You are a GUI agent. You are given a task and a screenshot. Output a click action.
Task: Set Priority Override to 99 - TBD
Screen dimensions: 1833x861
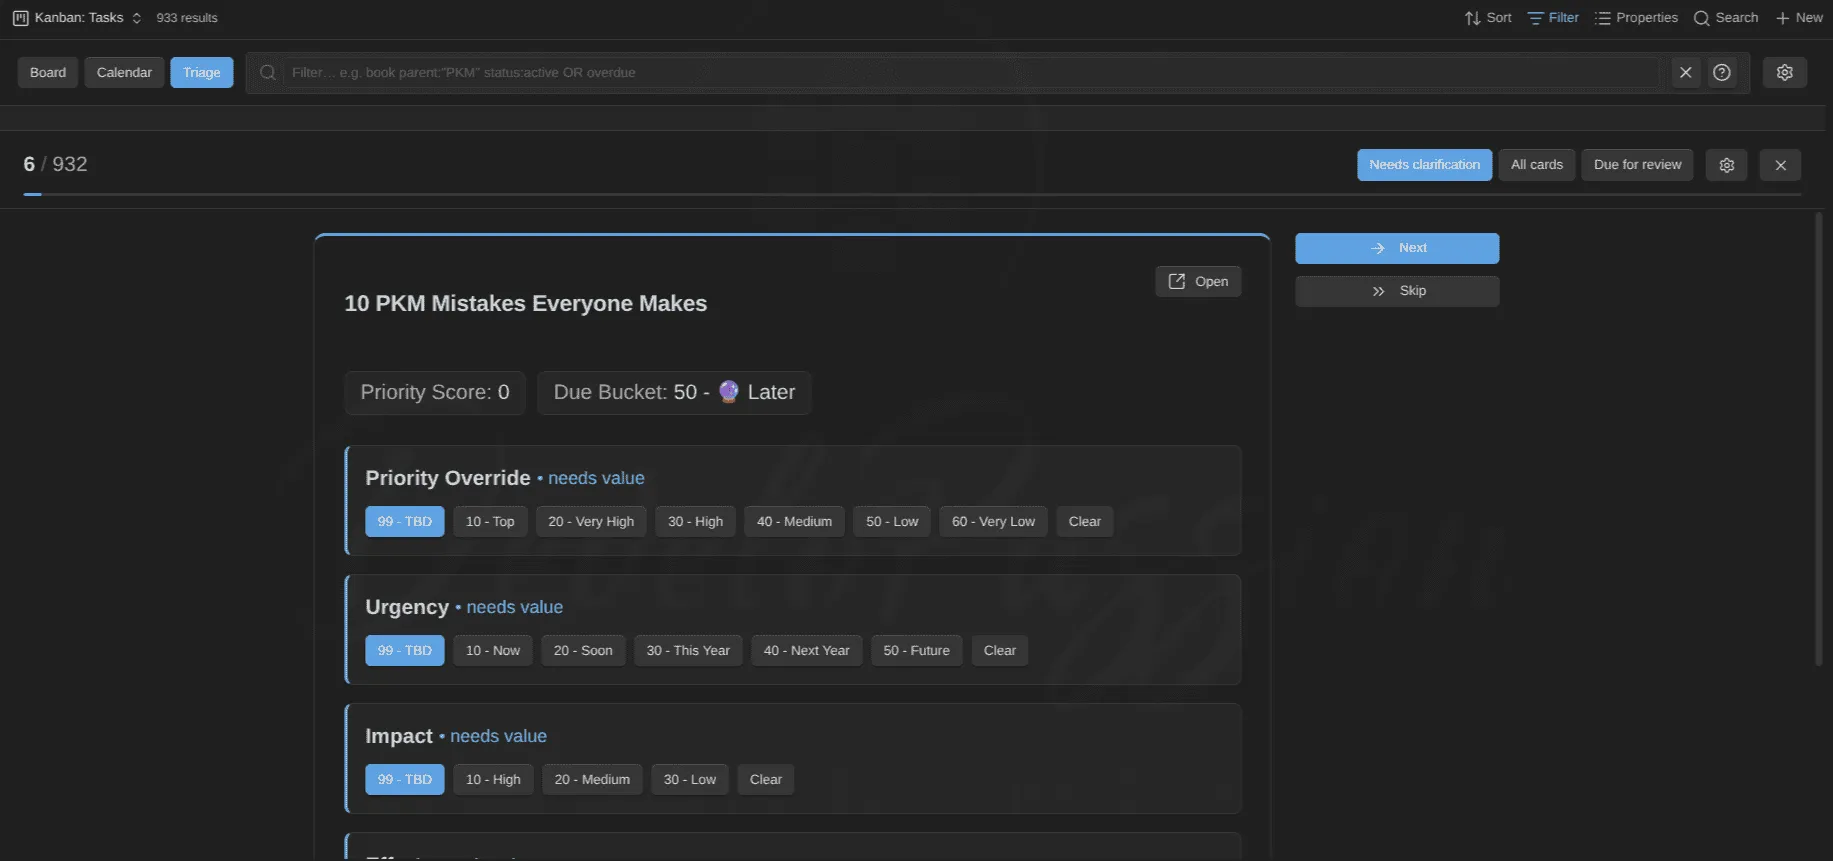click(405, 522)
